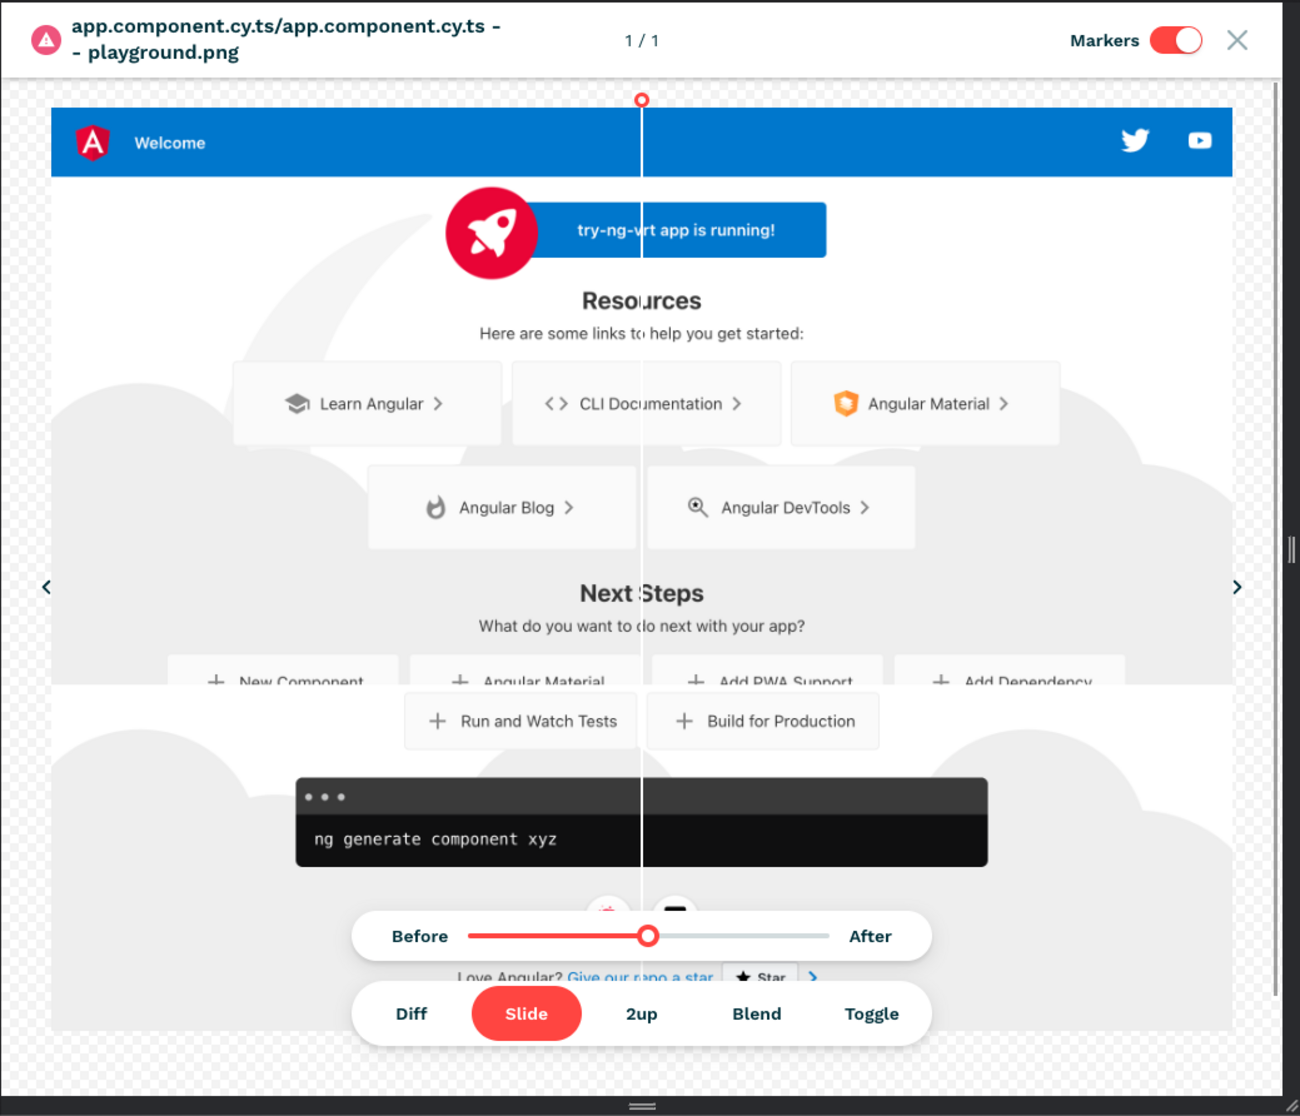
Task: Go to previous screenshot with left arrow
Action: [x=46, y=587]
